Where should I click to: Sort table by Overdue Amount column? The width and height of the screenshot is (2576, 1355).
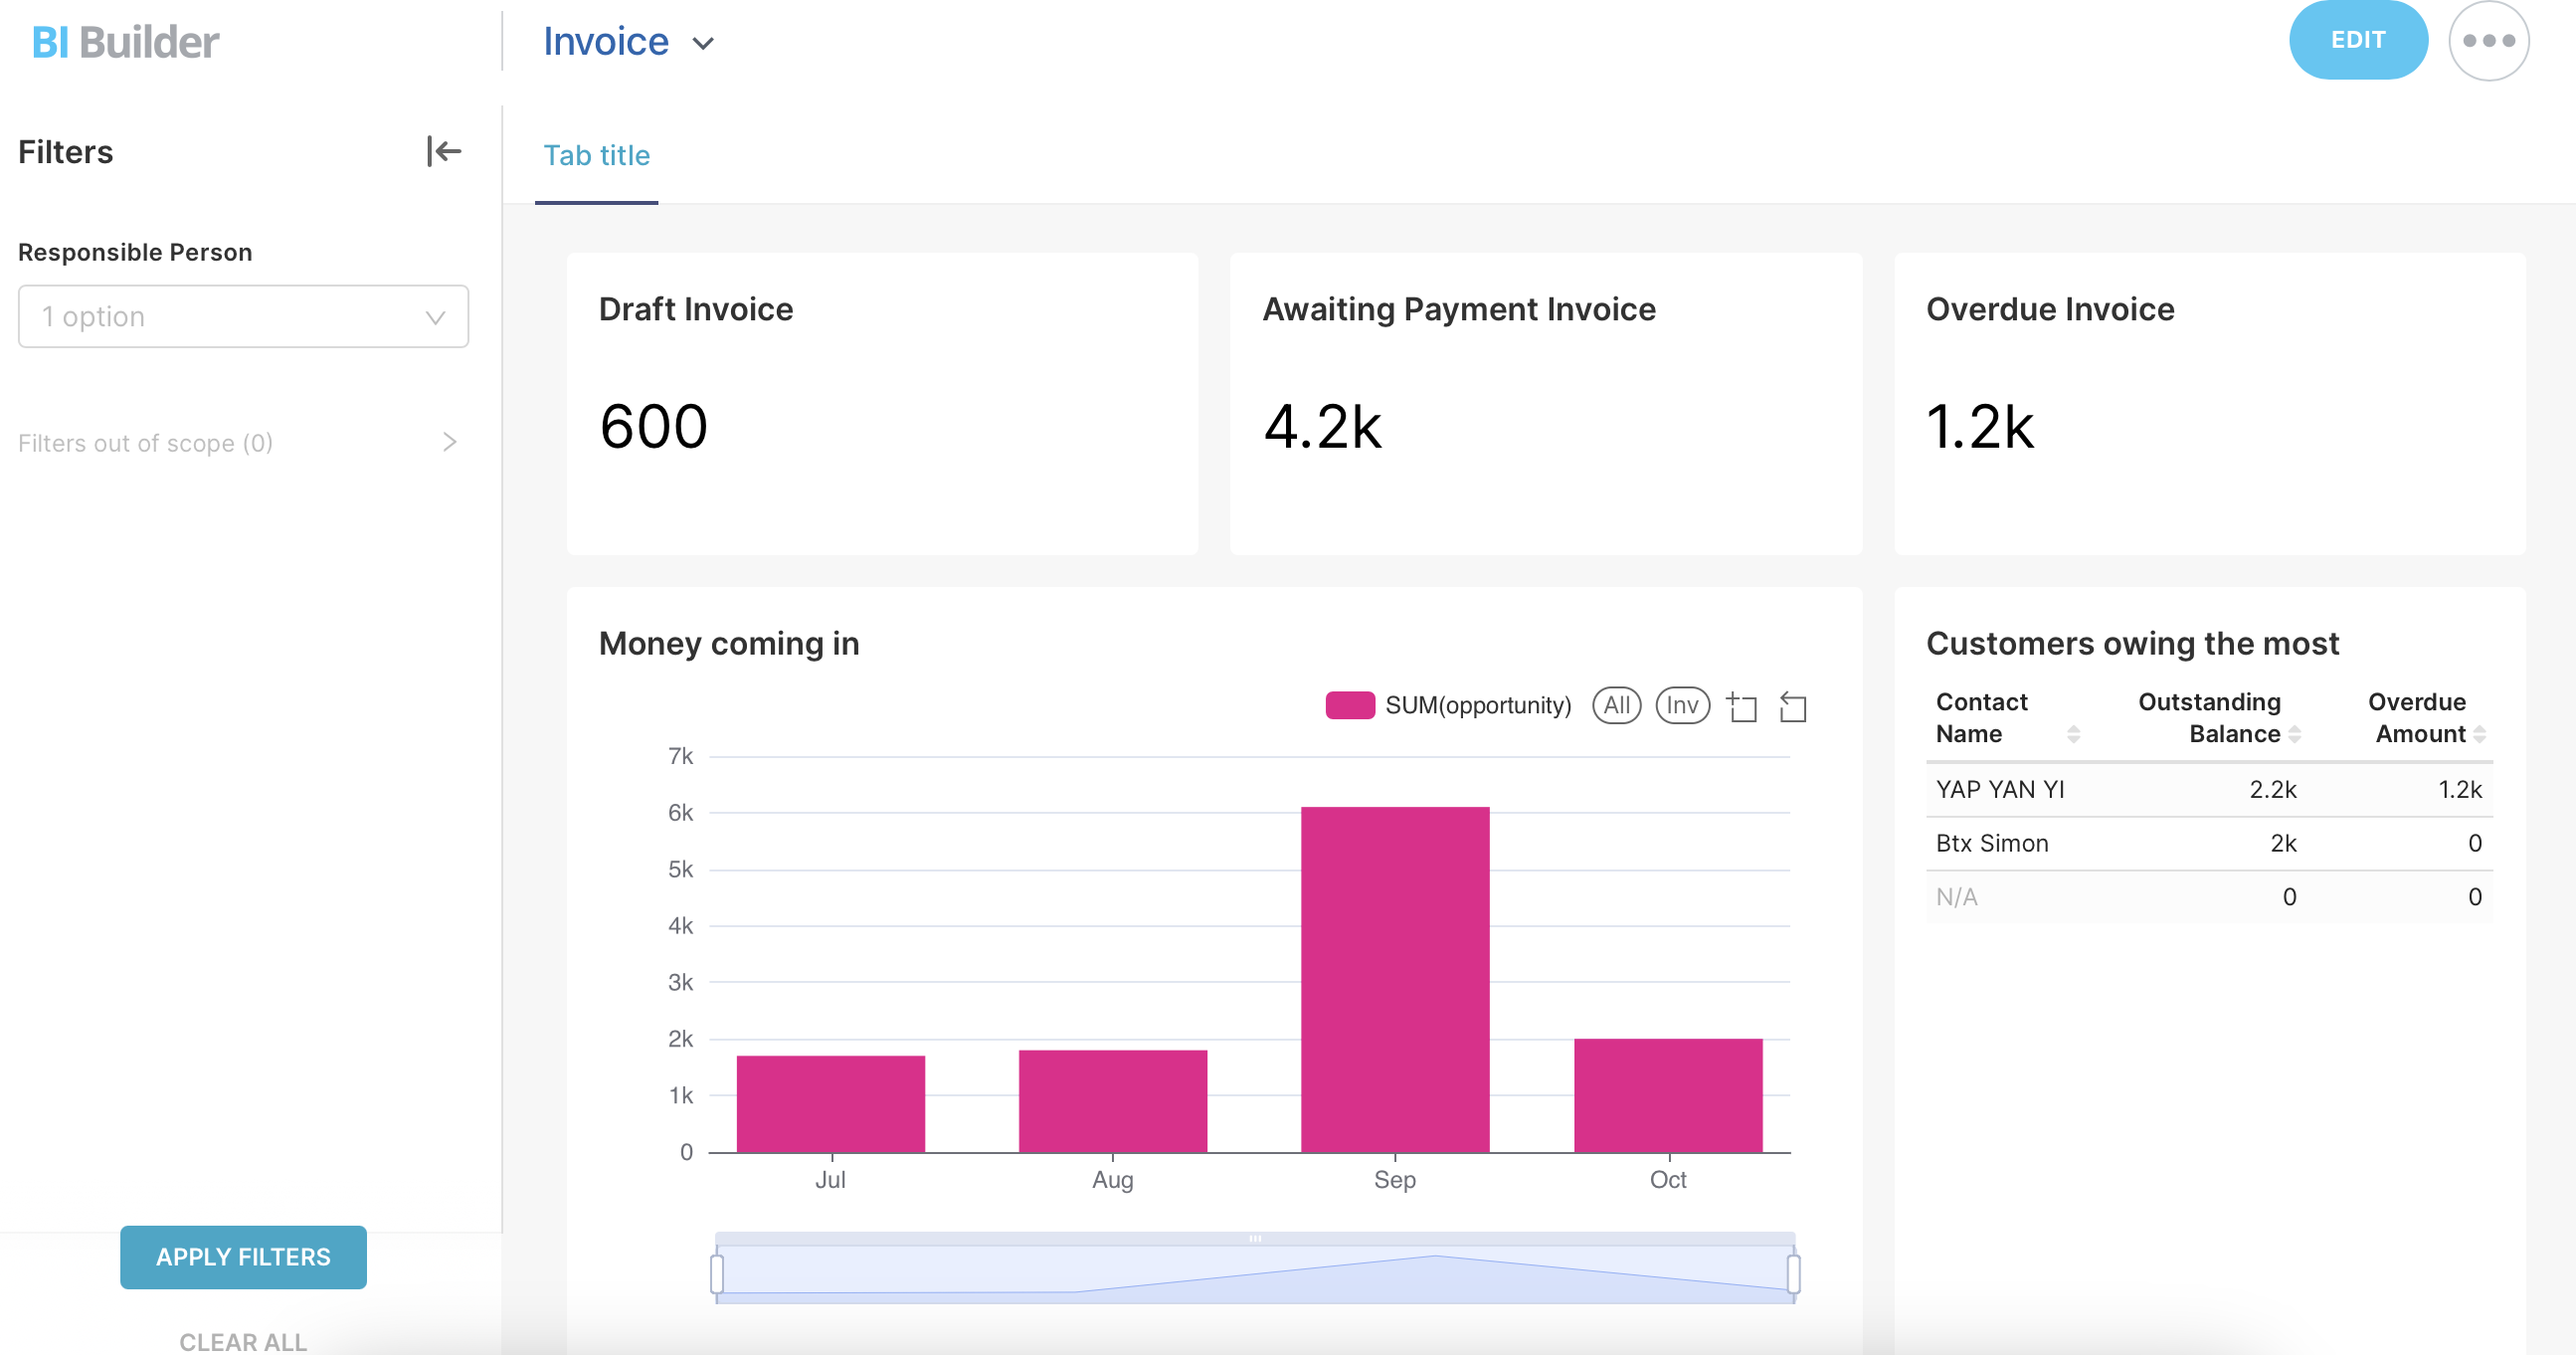click(2479, 734)
